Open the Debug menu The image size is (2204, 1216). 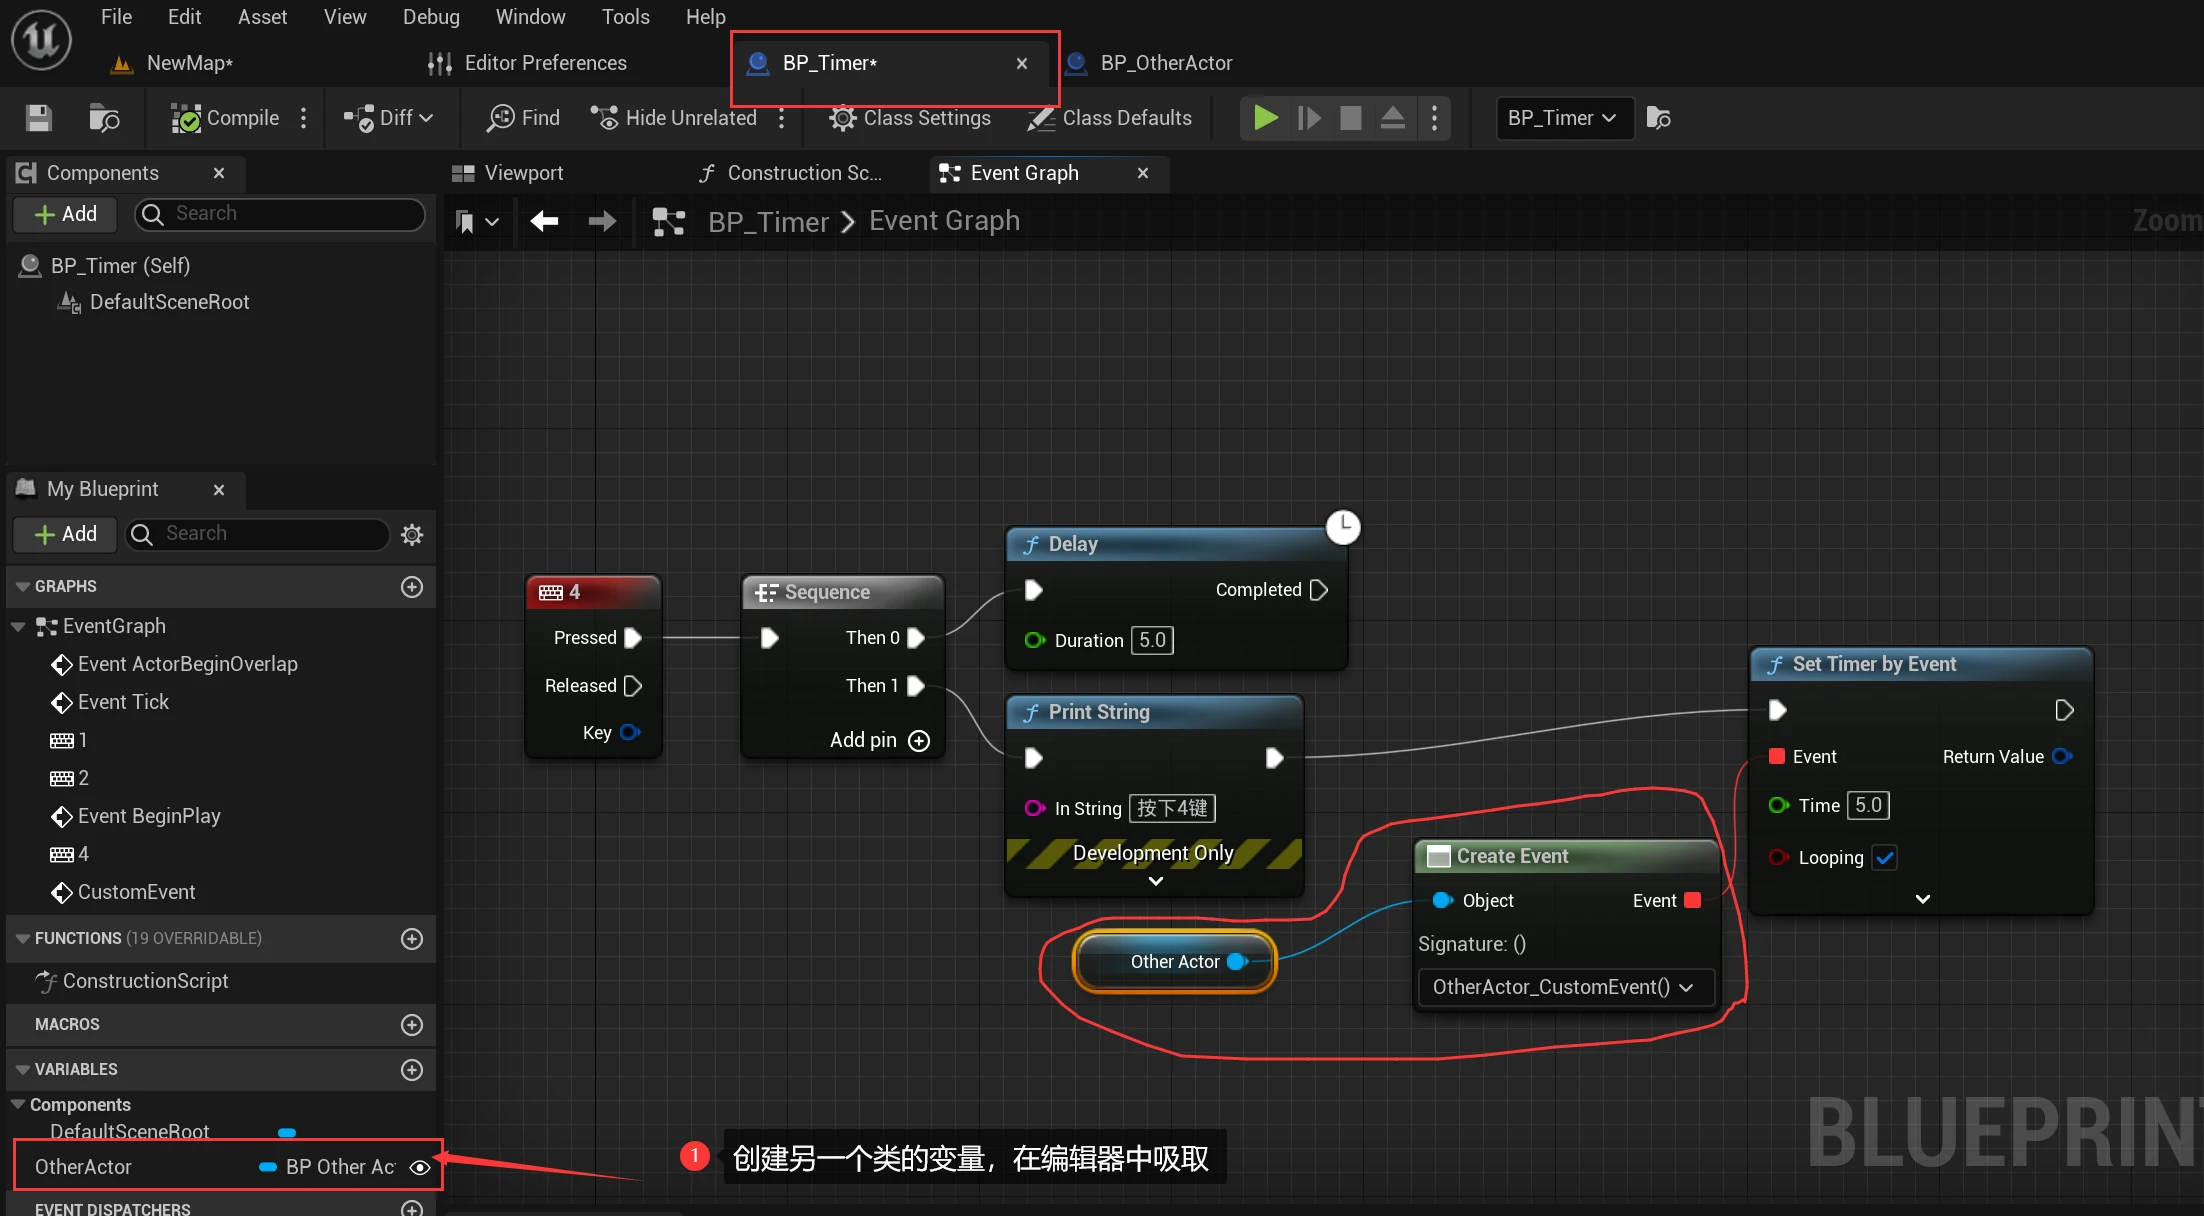pos(430,16)
